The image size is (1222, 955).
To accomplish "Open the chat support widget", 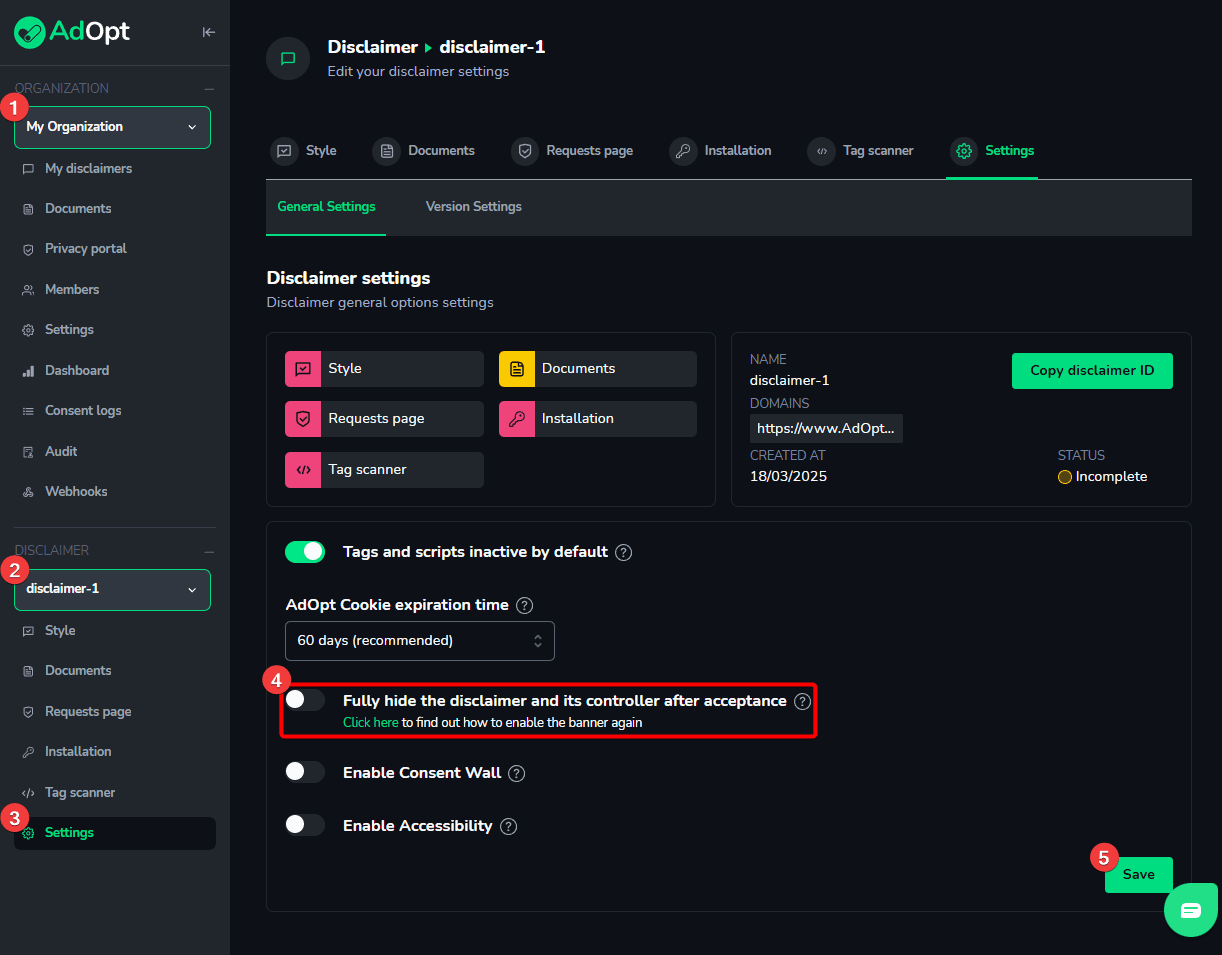I will tap(1191, 910).
